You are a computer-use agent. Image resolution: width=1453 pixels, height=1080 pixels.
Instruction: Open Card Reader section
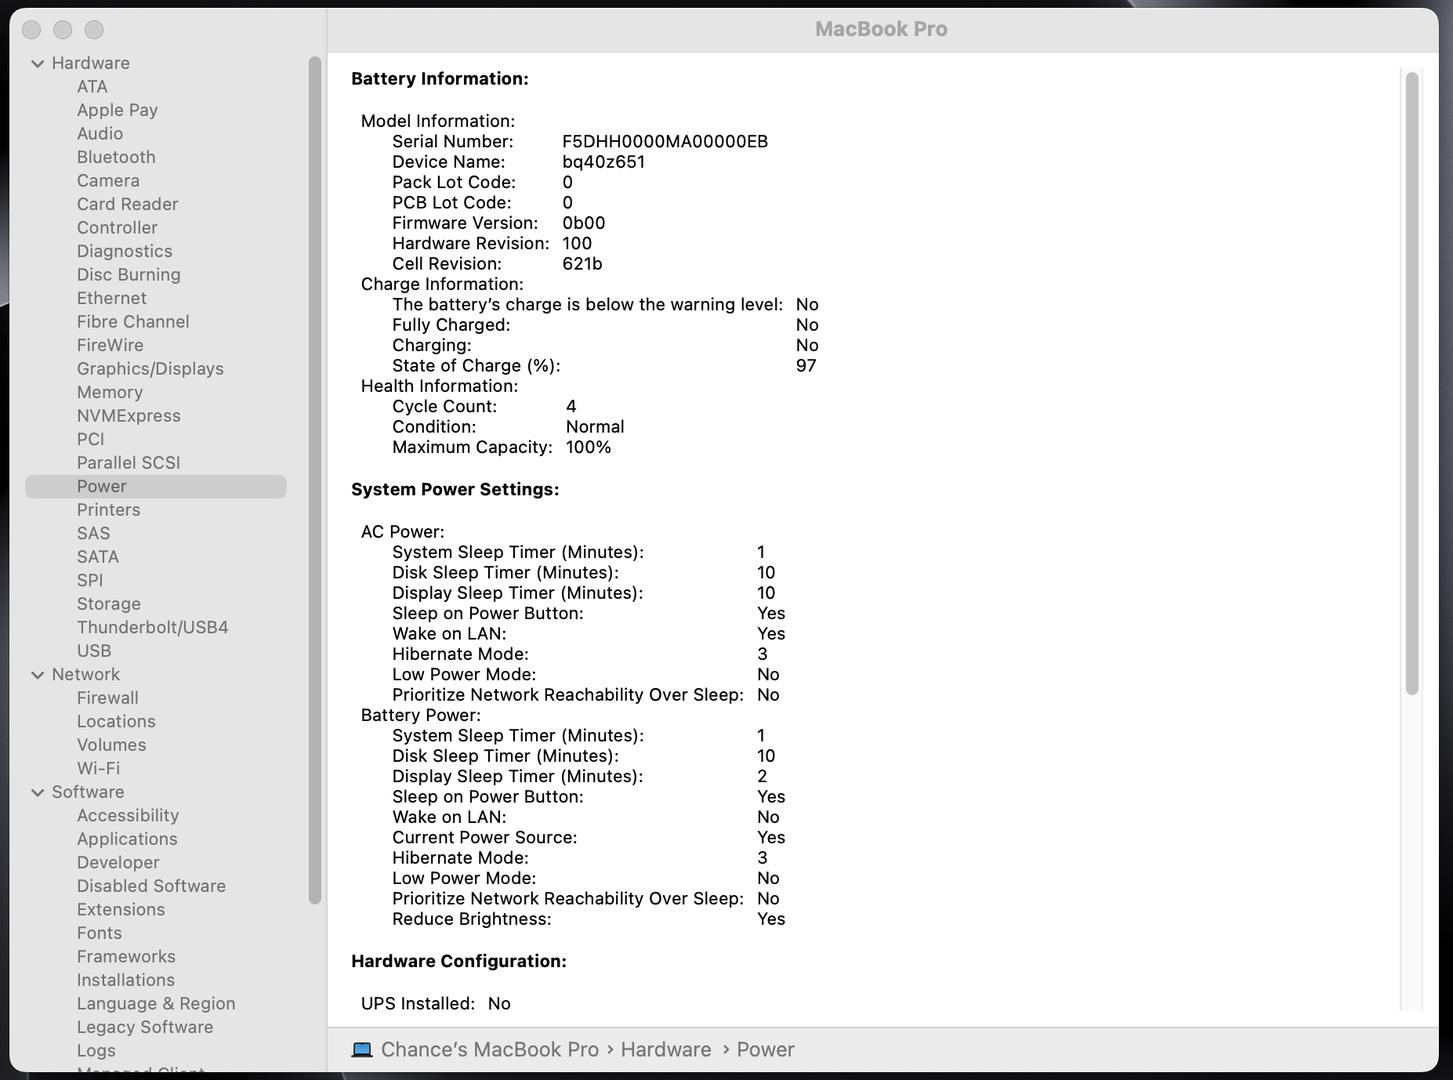[x=127, y=204]
